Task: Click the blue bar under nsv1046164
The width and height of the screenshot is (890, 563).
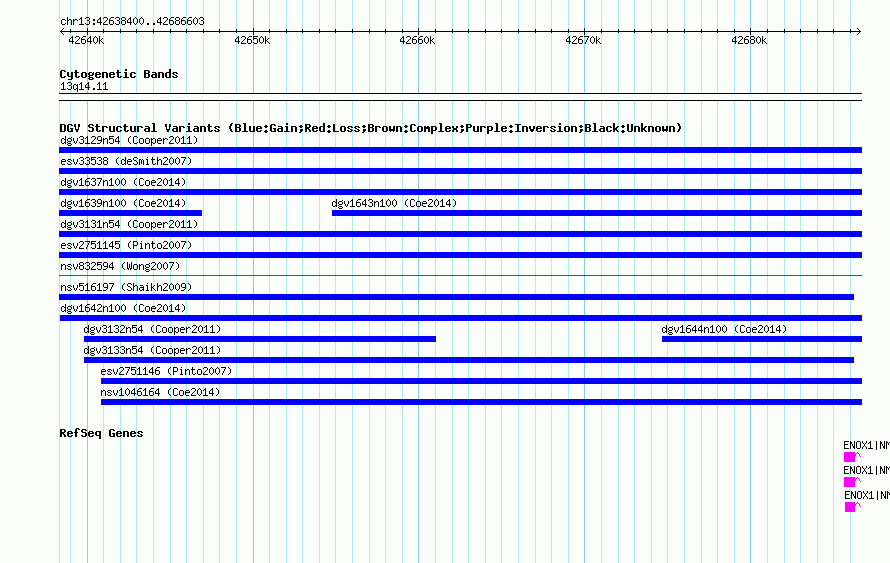Action: pos(481,402)
